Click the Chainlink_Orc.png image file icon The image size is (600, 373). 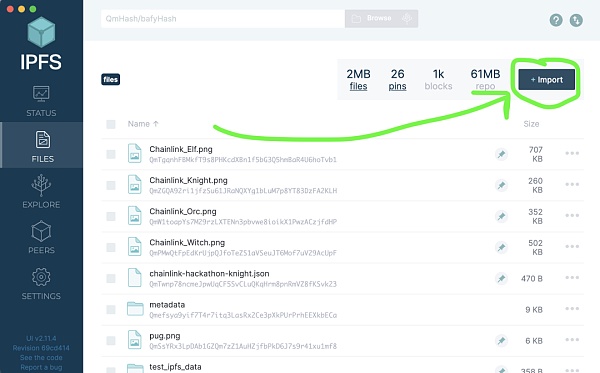[x=135, y=216]
